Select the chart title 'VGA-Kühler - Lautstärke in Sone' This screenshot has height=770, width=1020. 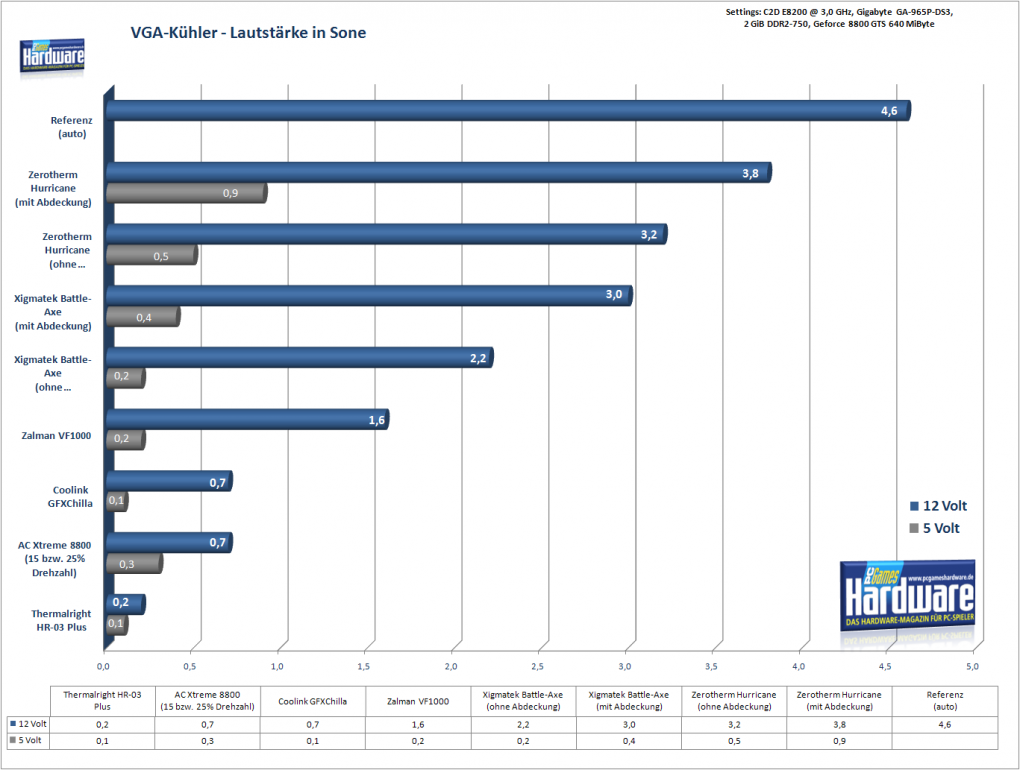pyautogui.click(x=248, y=33)
